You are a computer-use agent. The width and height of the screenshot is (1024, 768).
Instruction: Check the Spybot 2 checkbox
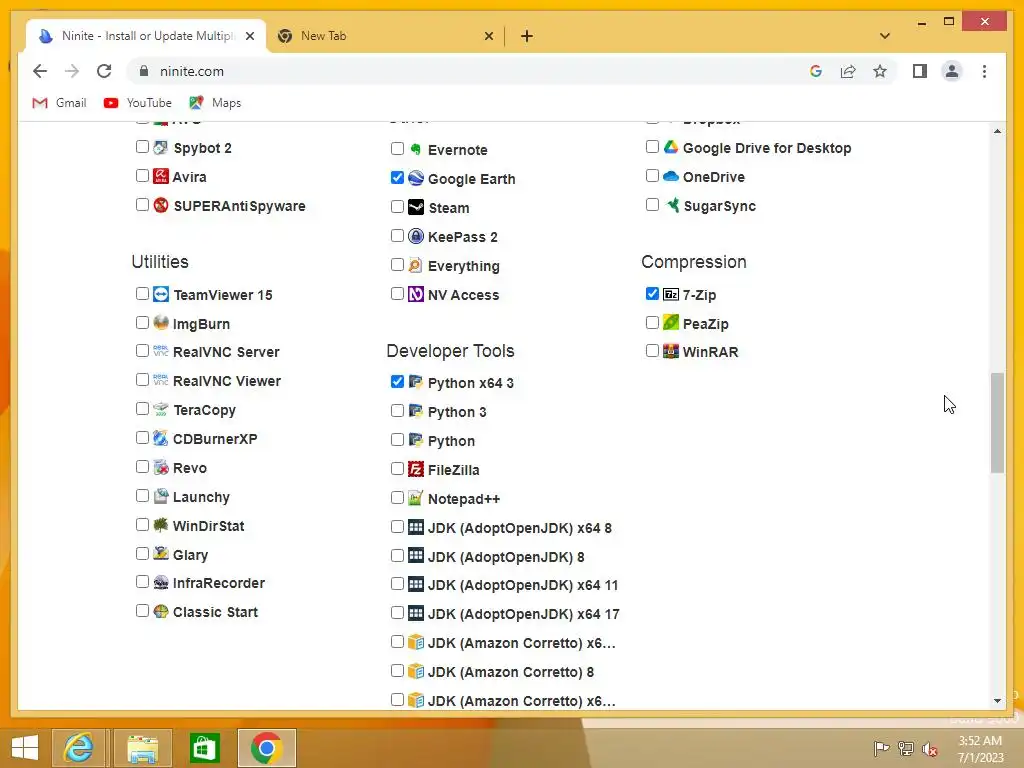tap(142, 146)
